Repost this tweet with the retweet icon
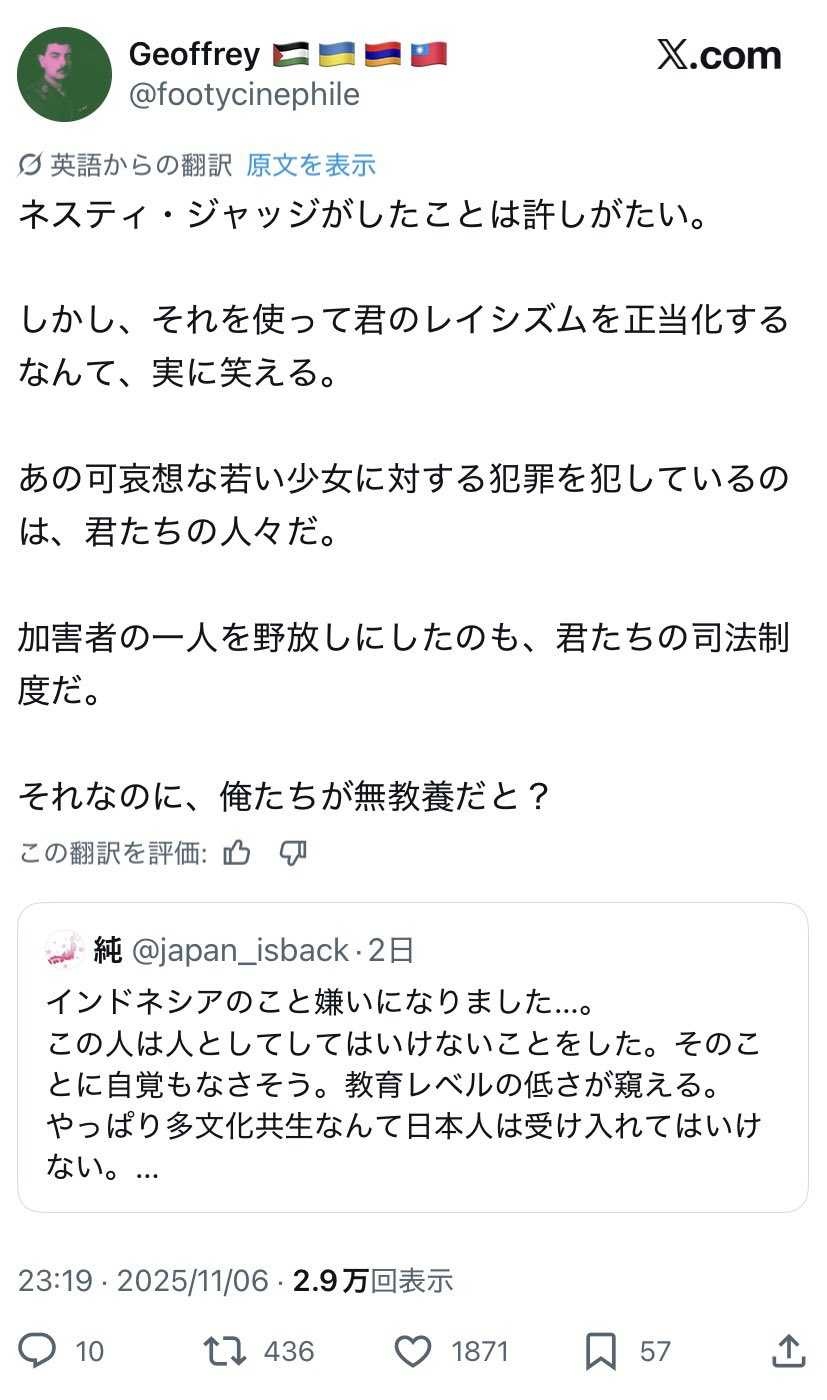The height and width of the screenshot is (1400, 827). click(x=225, y=1352)
